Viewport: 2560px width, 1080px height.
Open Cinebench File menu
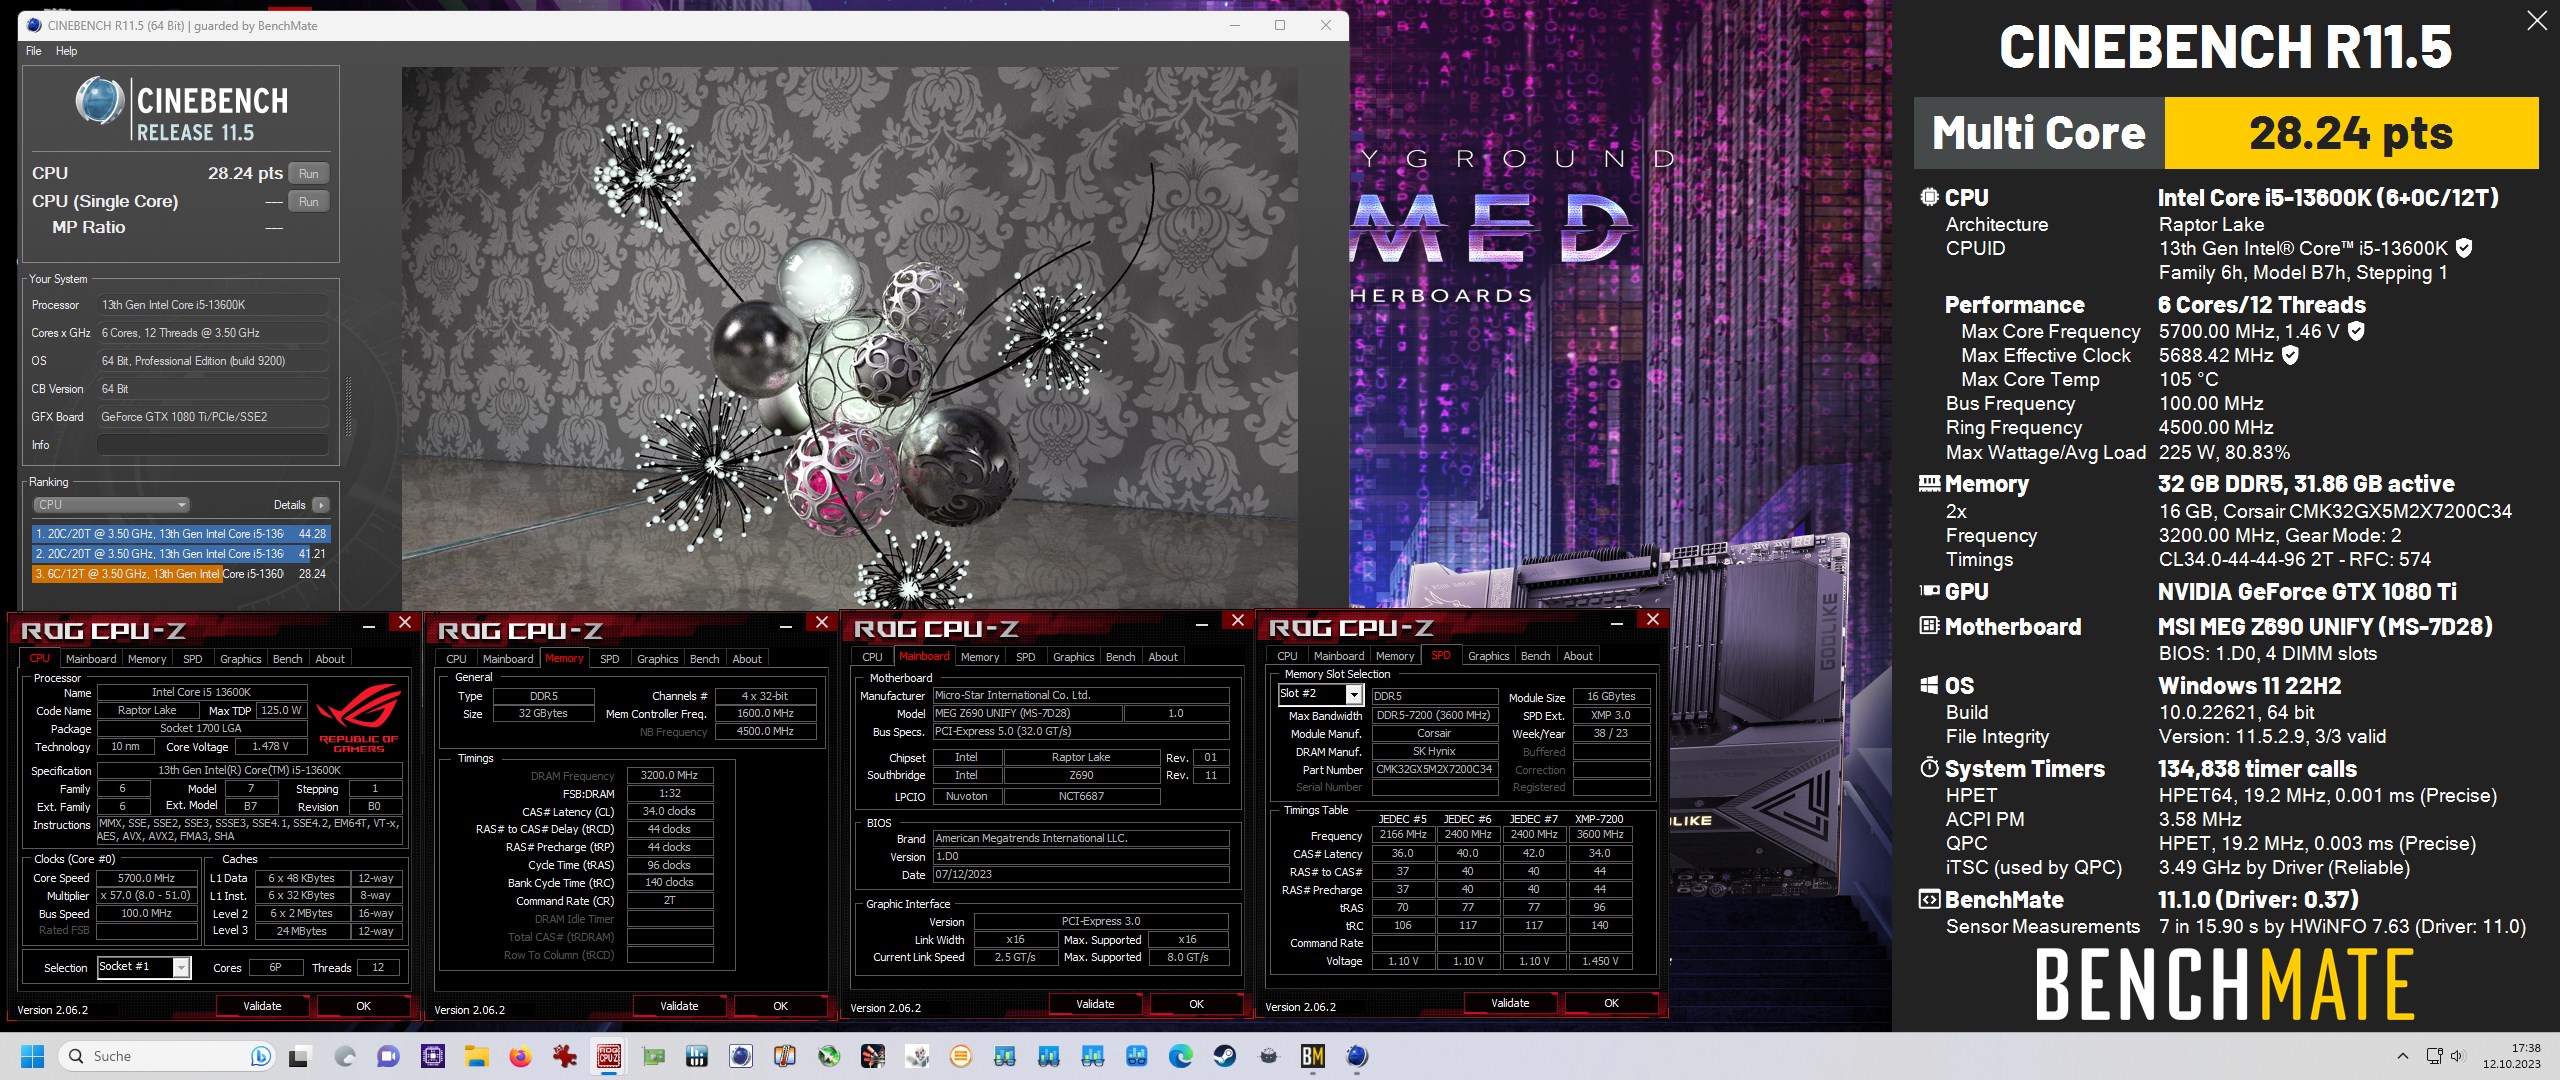click(34, 51)
